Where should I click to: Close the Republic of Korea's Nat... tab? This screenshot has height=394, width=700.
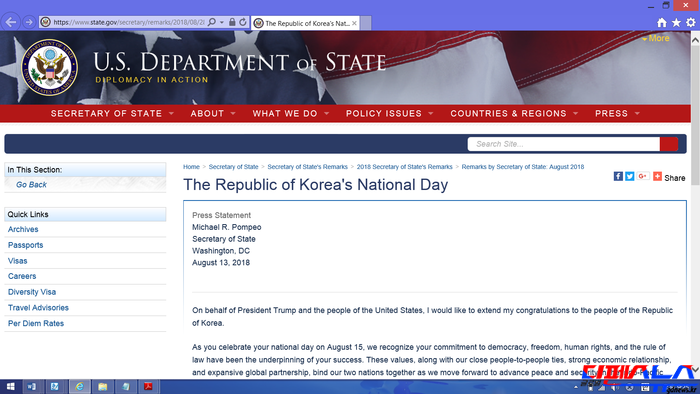[354, 23]
